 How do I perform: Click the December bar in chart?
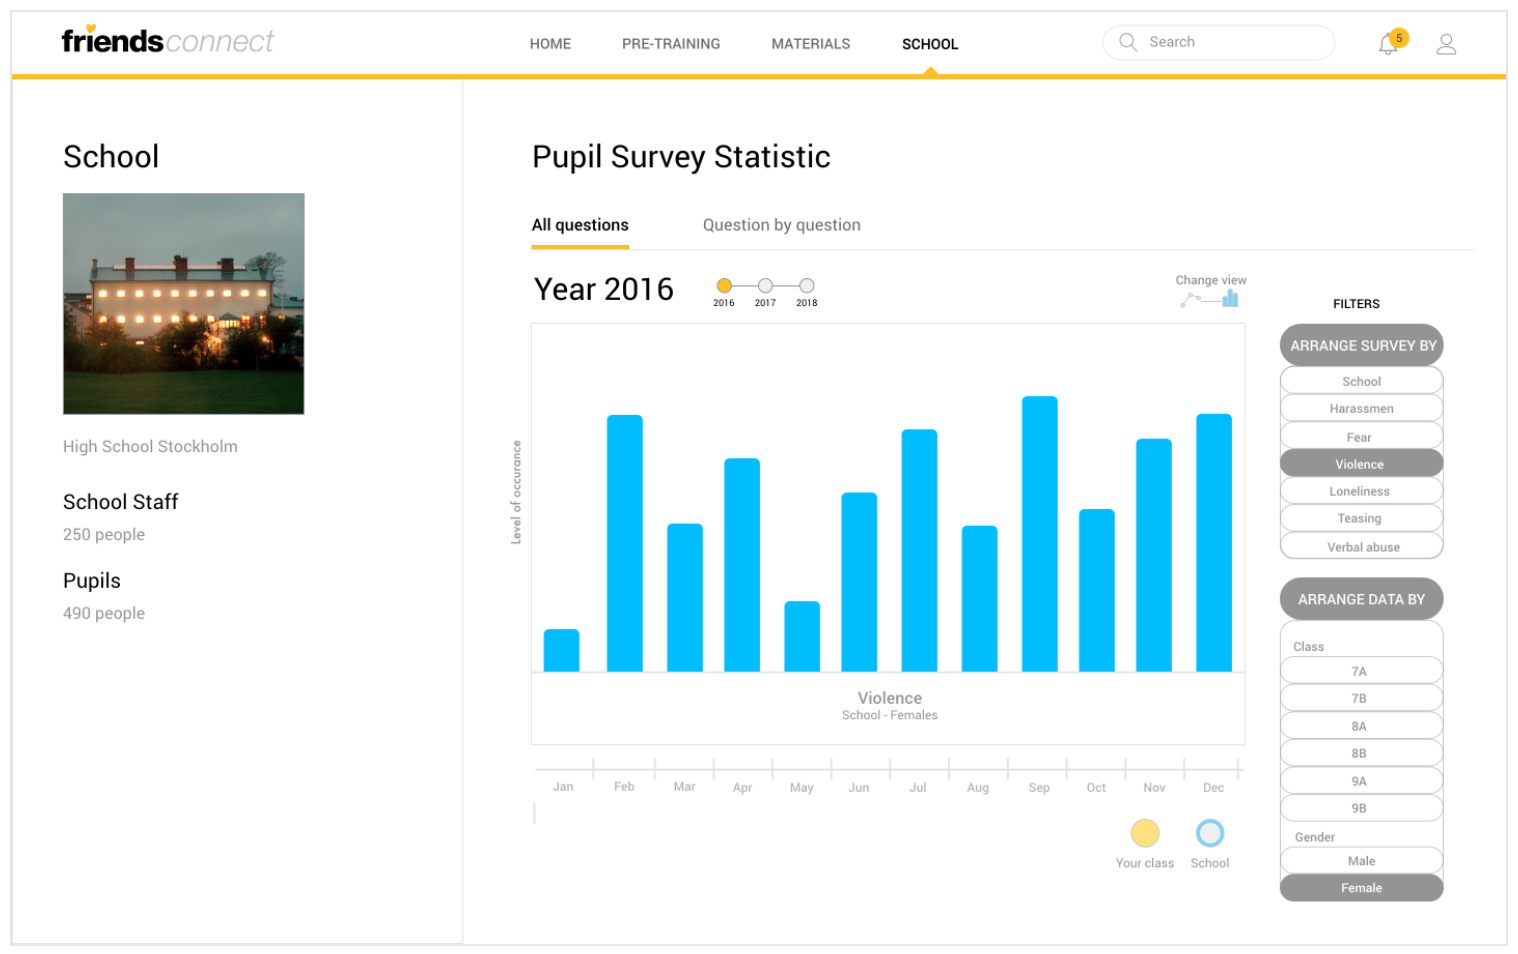1214,543
